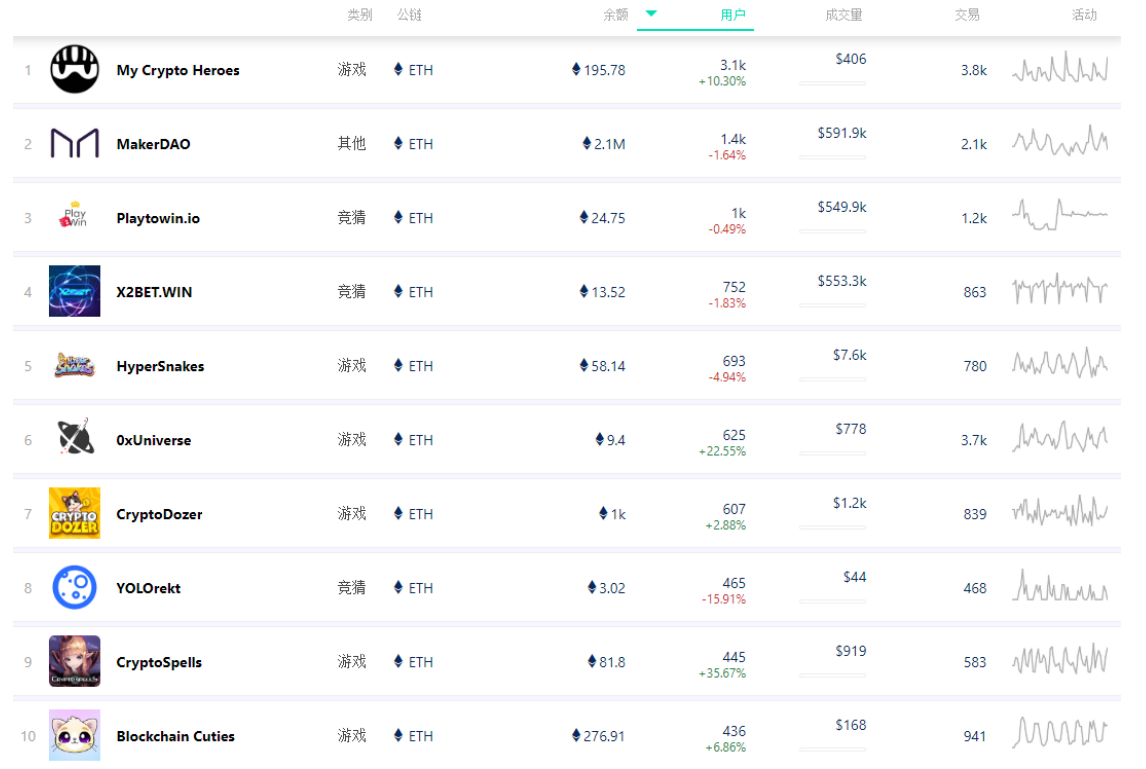Image resolution: width=1146 pixels, height=769 pixels.
Task: Open the YOLOrekt dapp link
Action: (148, 588)
